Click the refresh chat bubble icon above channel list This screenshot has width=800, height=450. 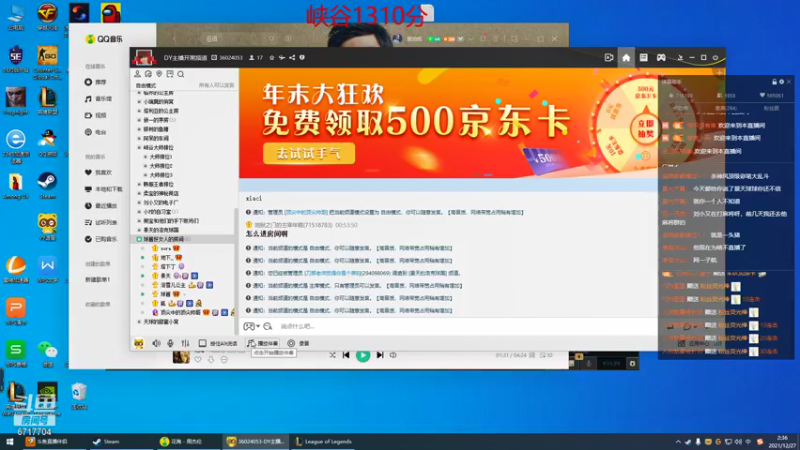point(148,74)
